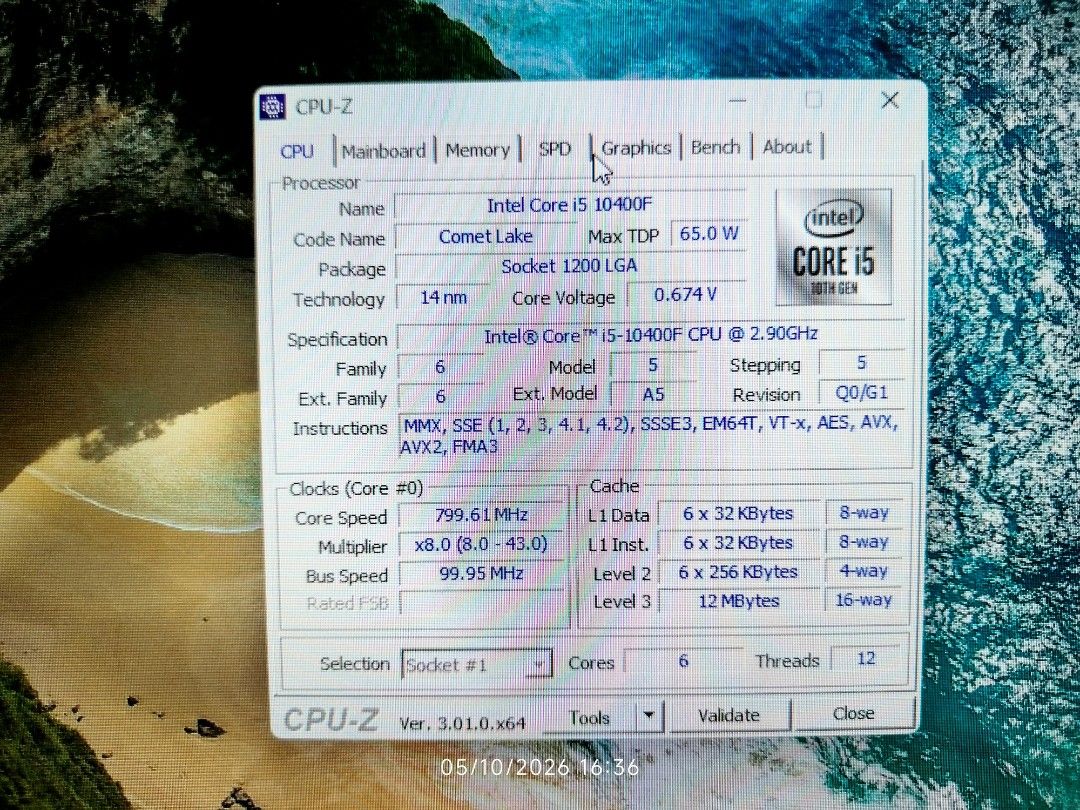1080x810 pixels.
Task: Open the Bench tab
Action: 715,147
